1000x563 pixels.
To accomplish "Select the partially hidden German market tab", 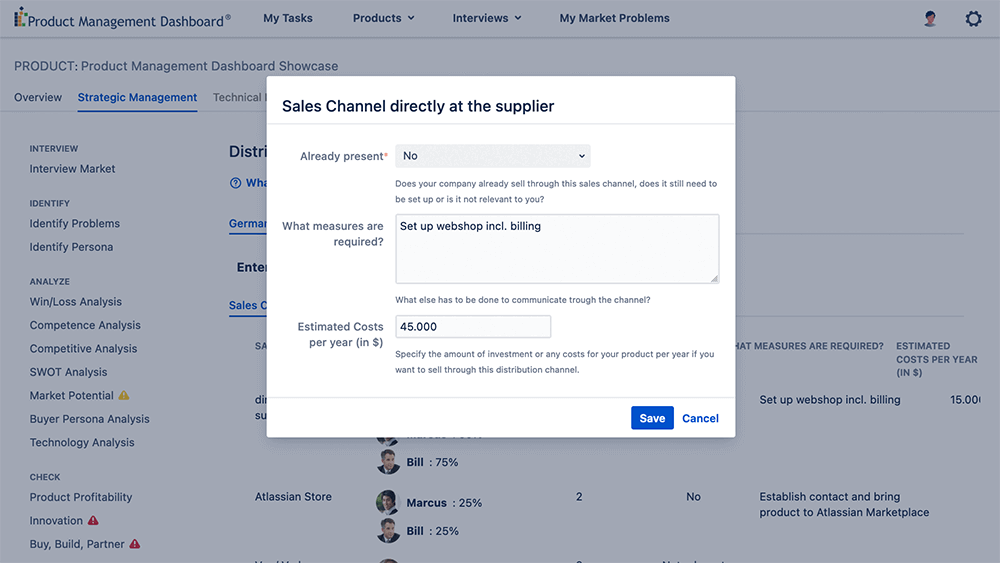I will (x=247, y=224).
